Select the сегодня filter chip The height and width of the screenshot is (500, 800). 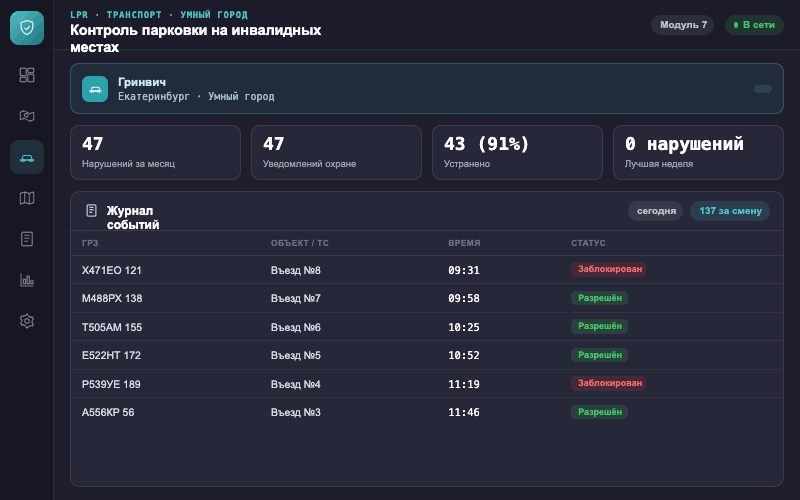pos(656,211)
